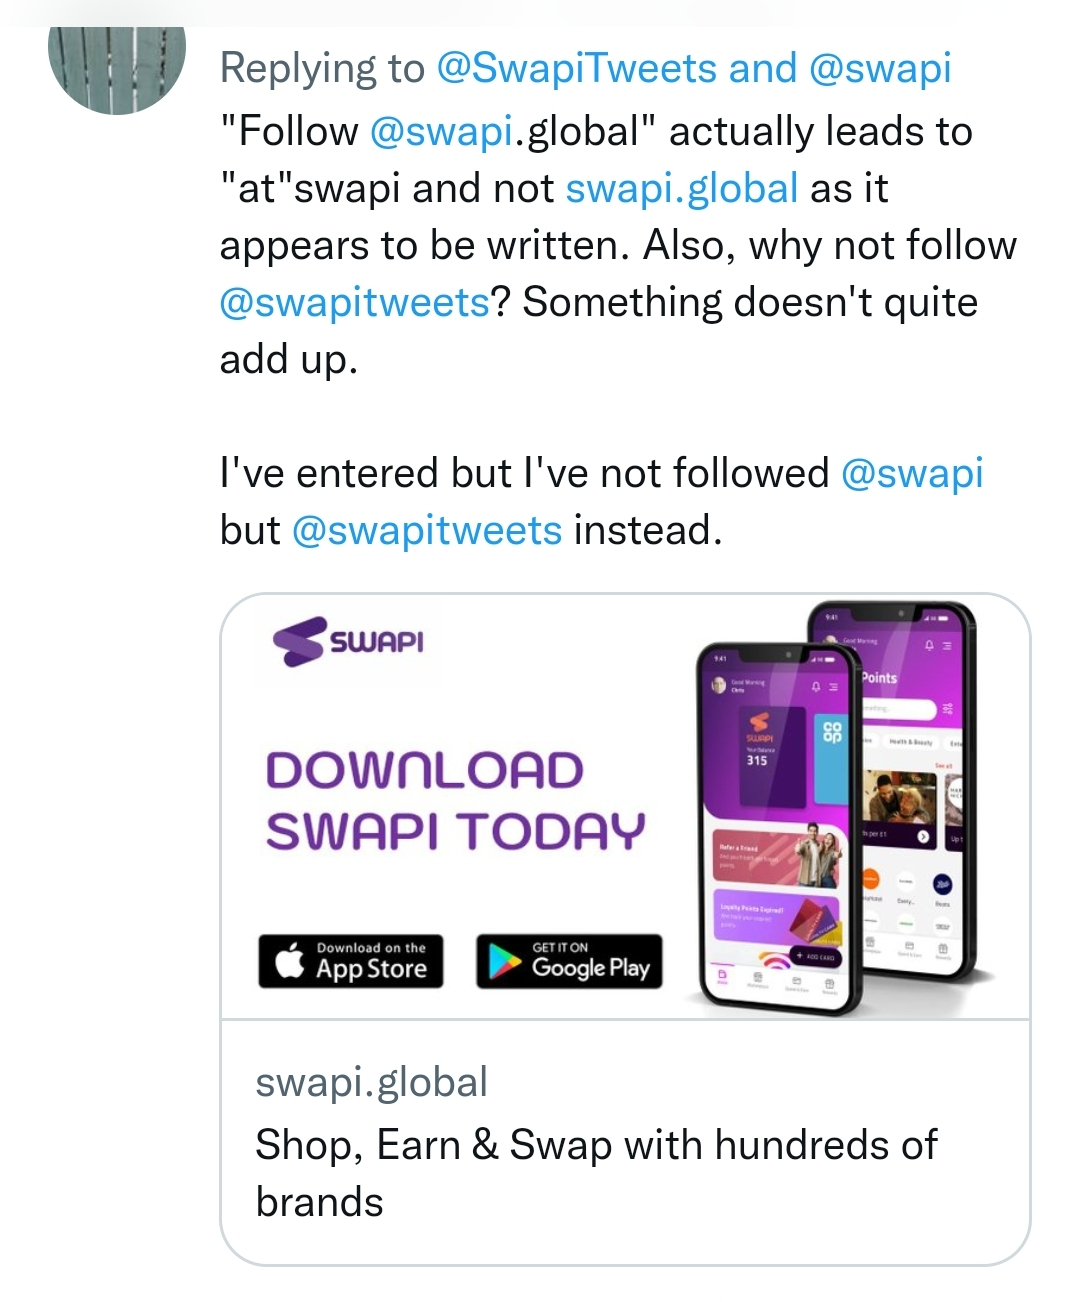Select the Health & Beauty category chip
Viewport: 1080px width, 1302px height.
pyautogui.click(x=910, y=742)
